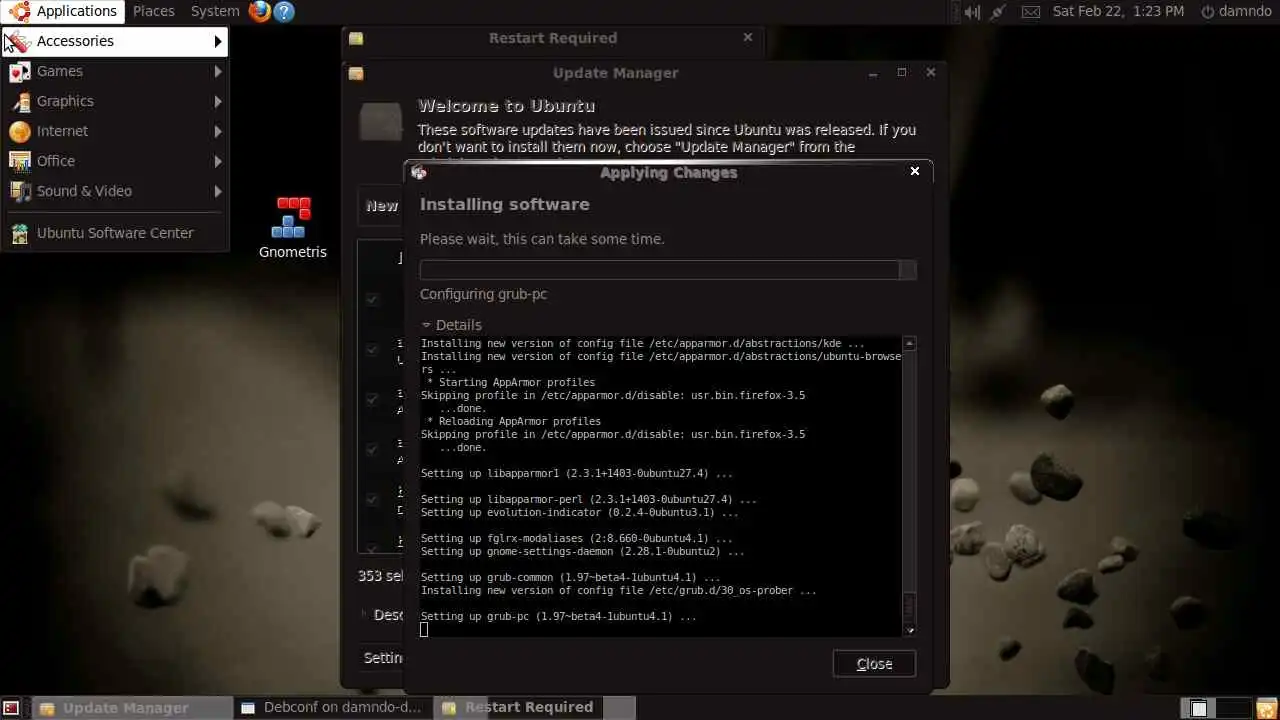Close the Restart Required window
The height and width of the screenshot is (720, 1280).
click(747, 37)
